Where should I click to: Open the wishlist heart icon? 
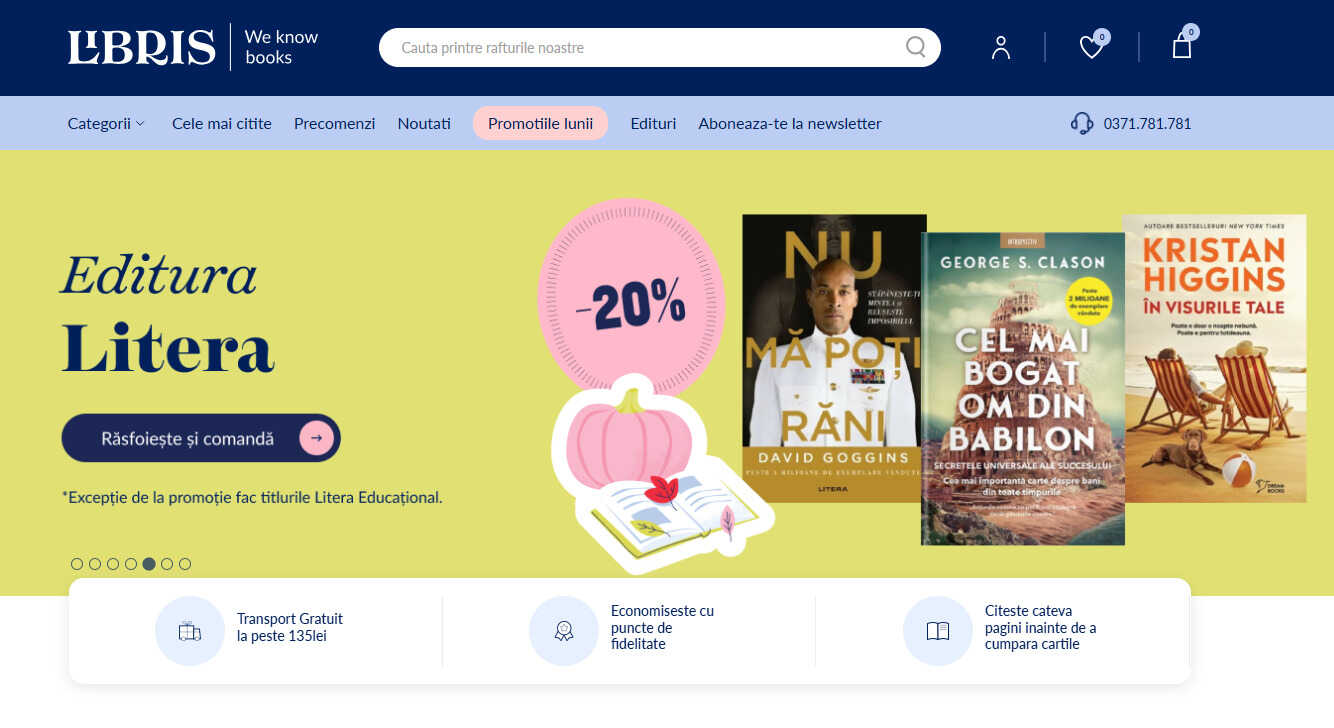[x=1091, y=47]
